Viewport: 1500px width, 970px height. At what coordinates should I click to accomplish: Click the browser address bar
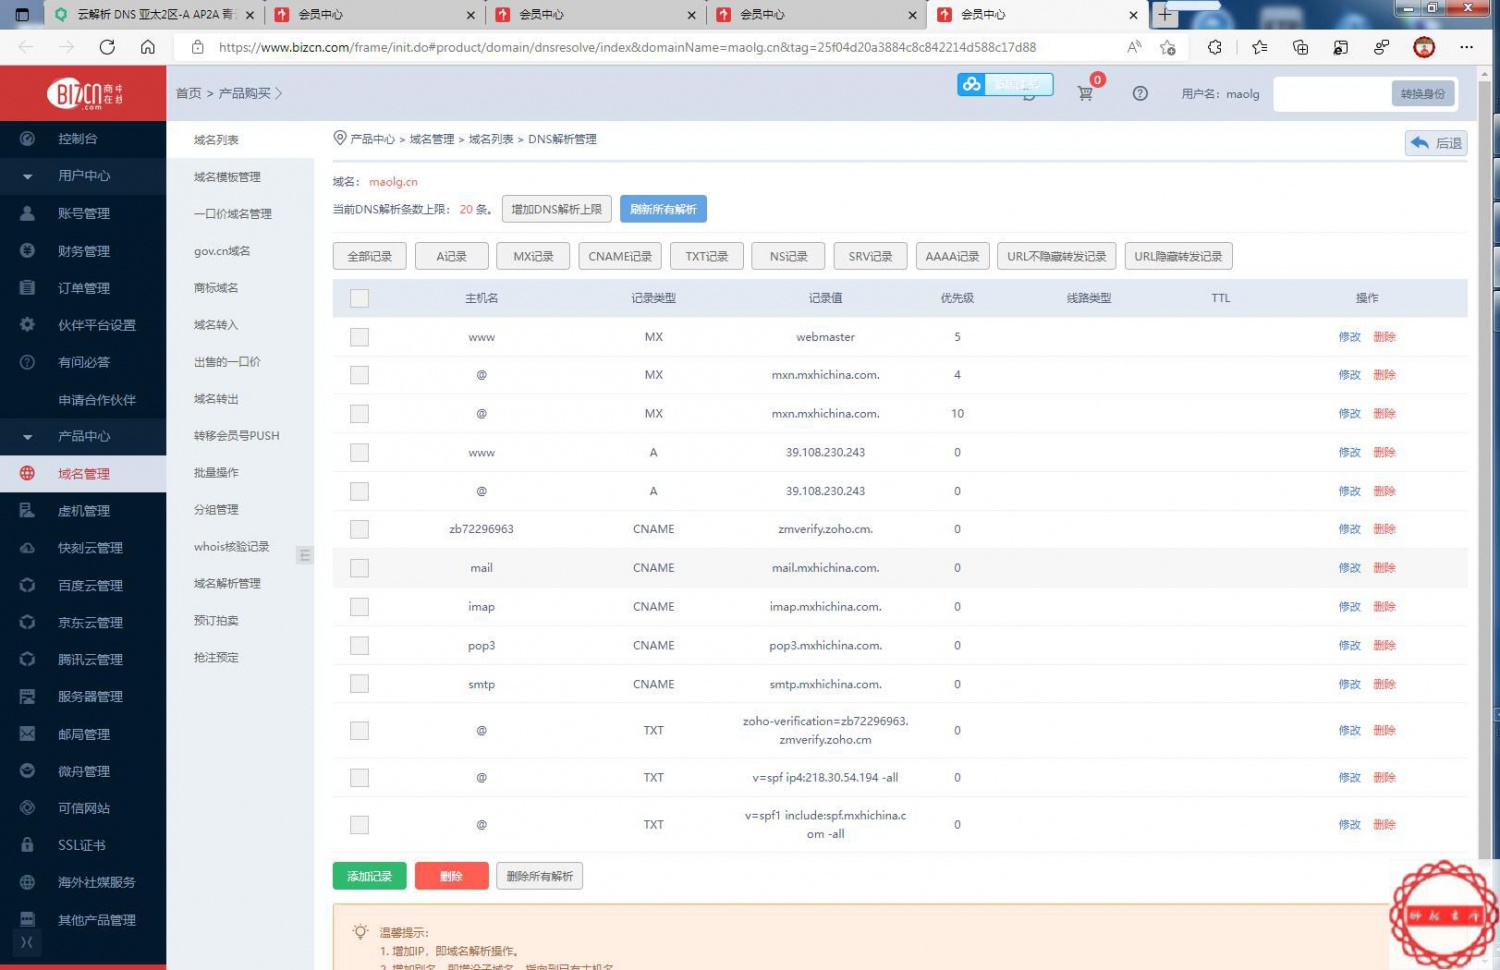pos(627,47)
